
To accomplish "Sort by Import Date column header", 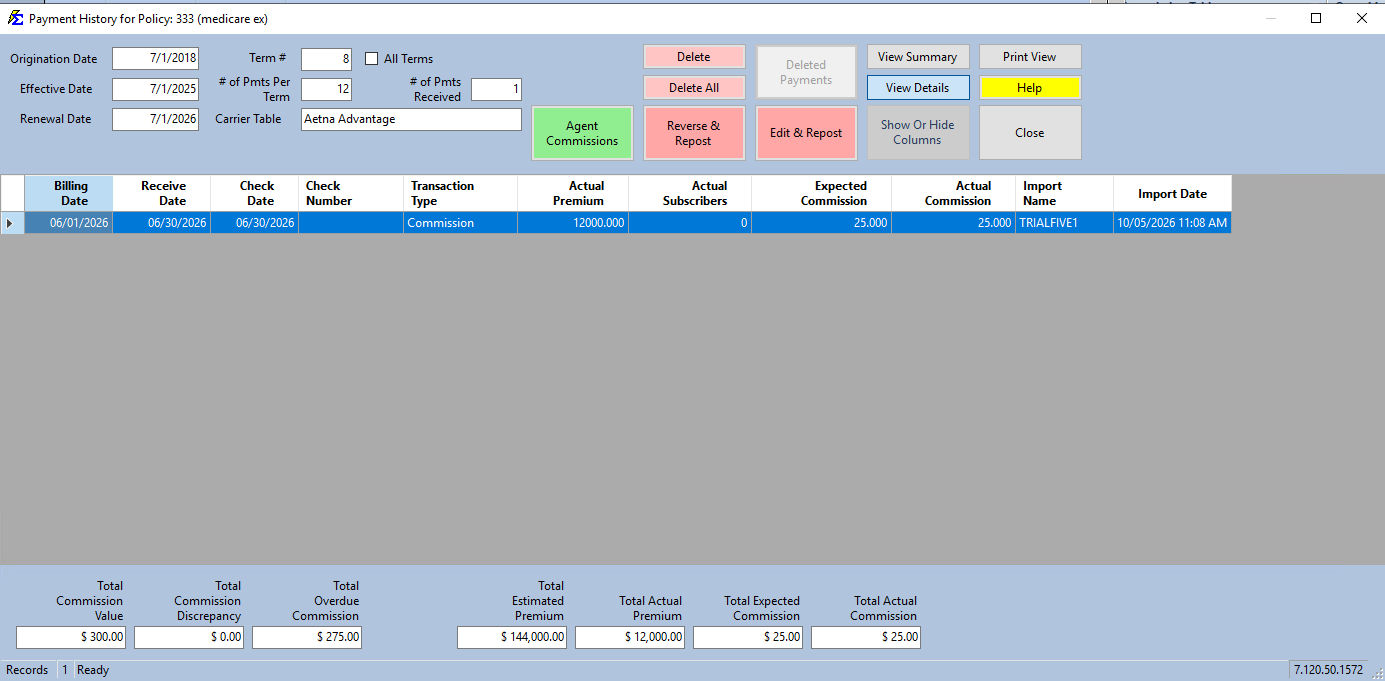I will click(1173, 194).
